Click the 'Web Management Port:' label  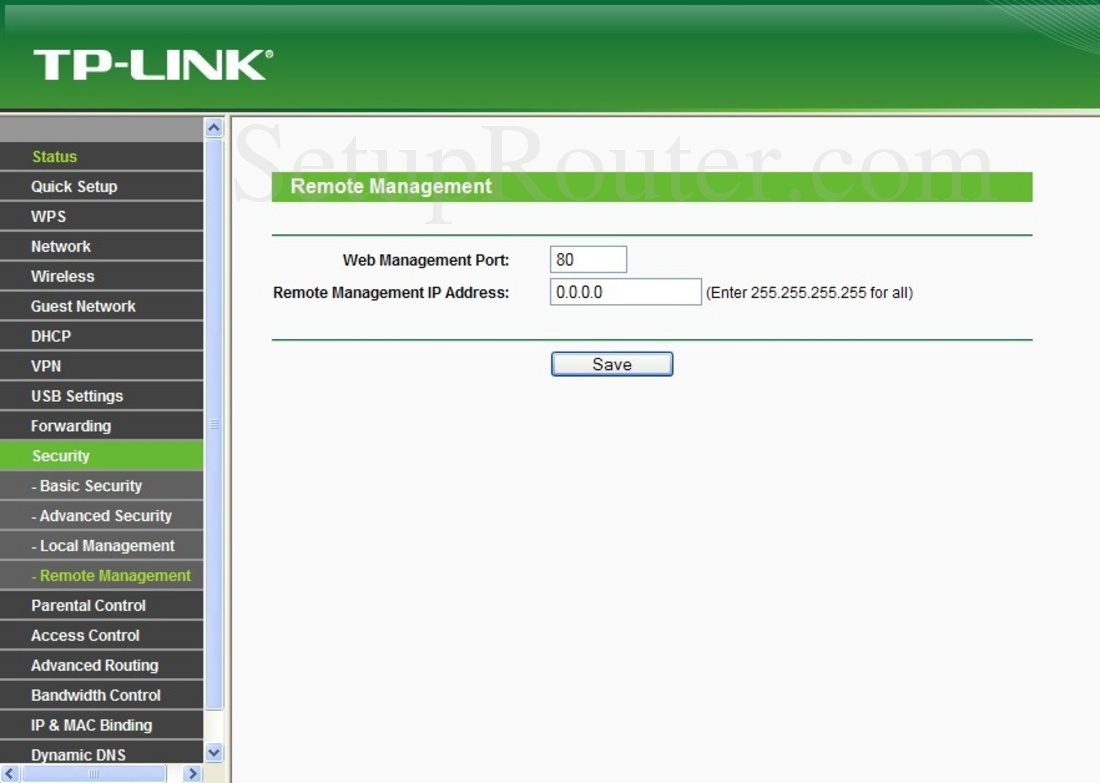pyautogui.click(x=426, y=260)
